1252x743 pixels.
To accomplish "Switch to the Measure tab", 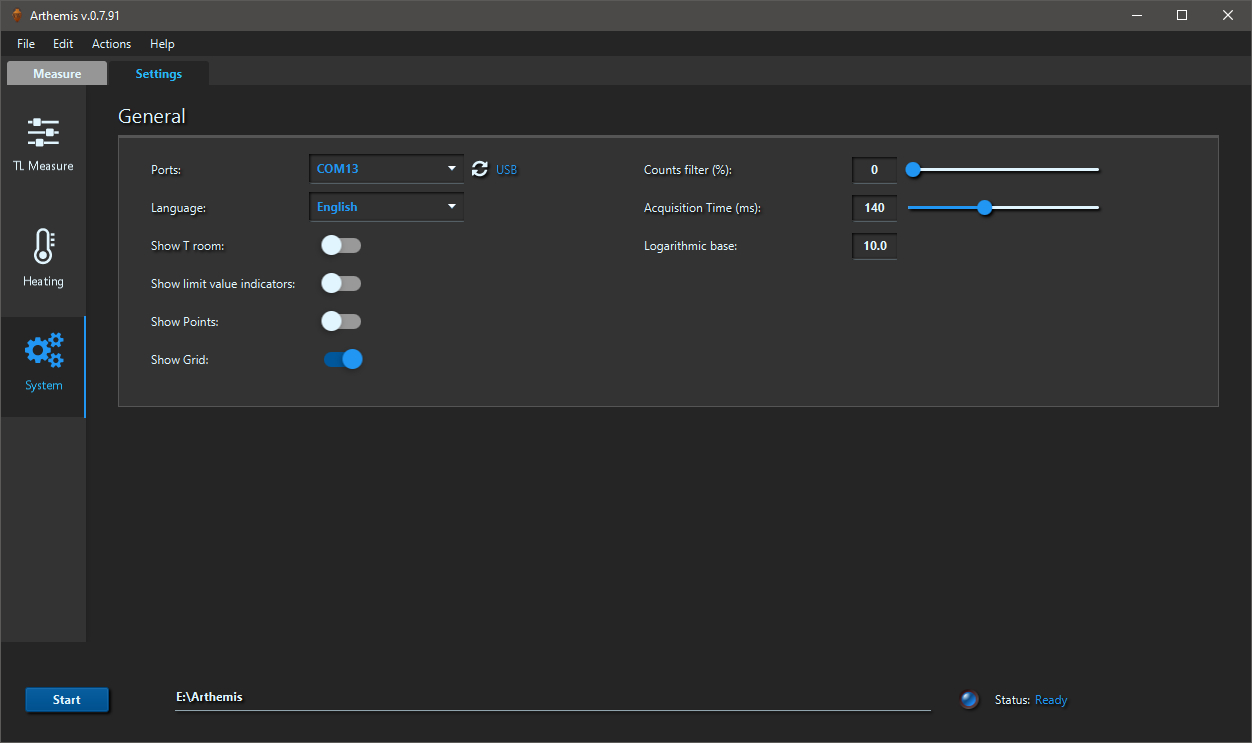I will 57,74.
